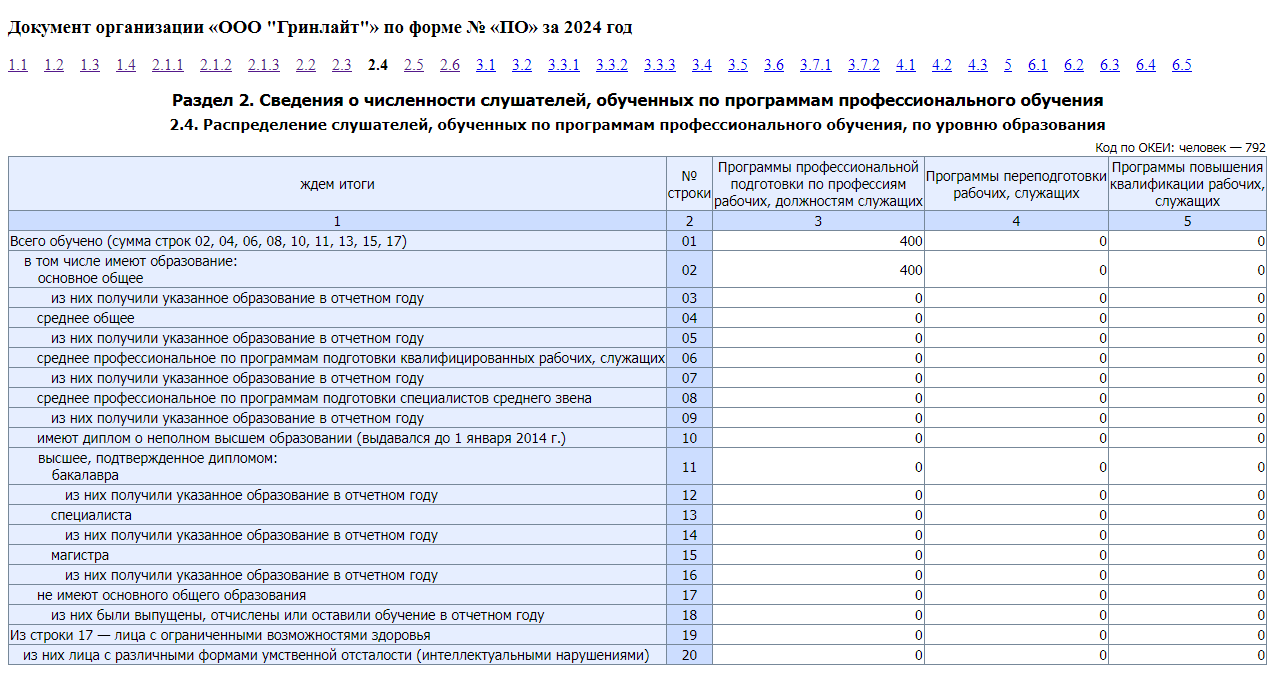
Task: Switch to section 4.1
Action: click(x=906, y=65)
